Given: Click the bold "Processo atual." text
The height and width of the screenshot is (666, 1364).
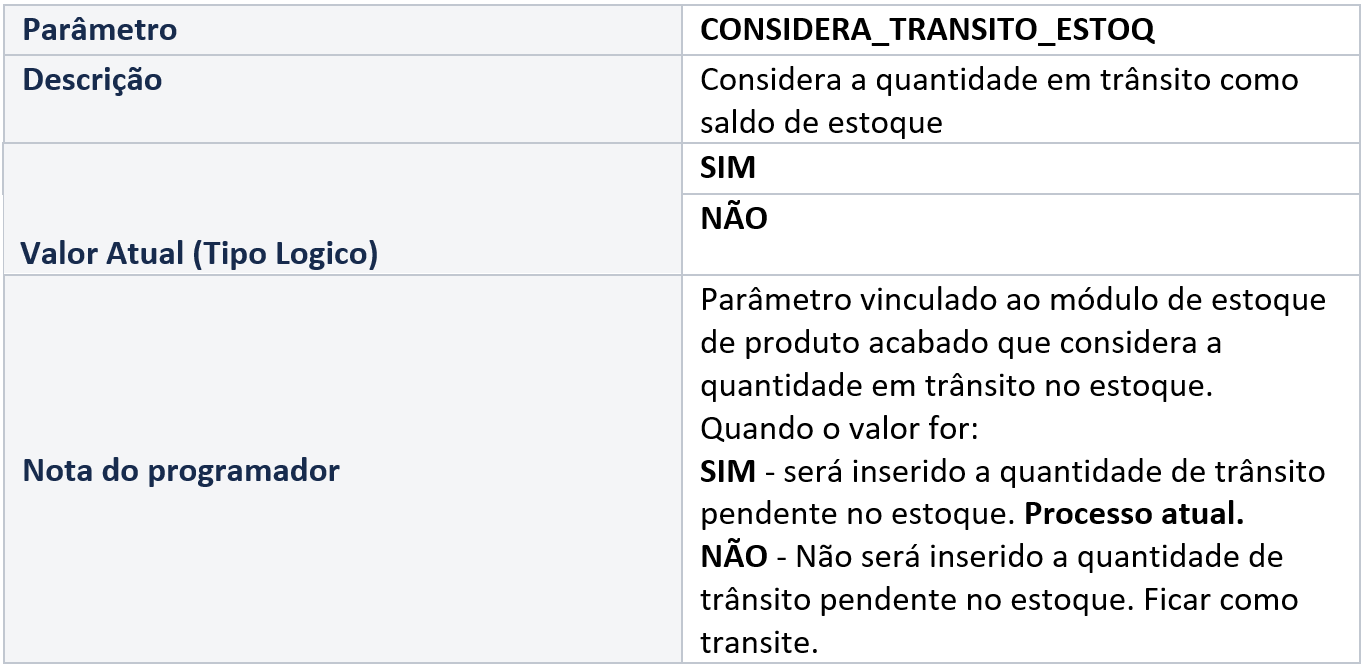Looking at the screenshot, I should (1135, 513).
